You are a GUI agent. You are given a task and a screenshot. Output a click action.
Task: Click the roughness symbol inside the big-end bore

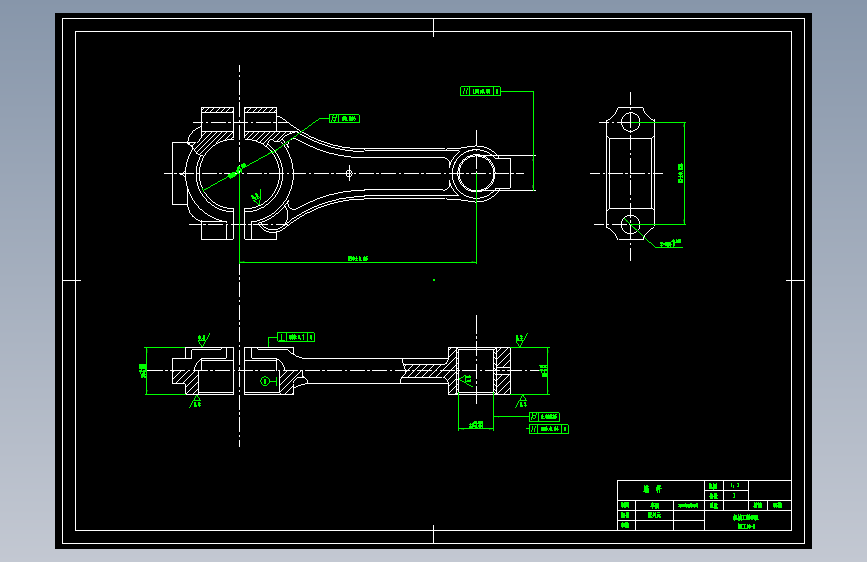click(x=256, y=197)
